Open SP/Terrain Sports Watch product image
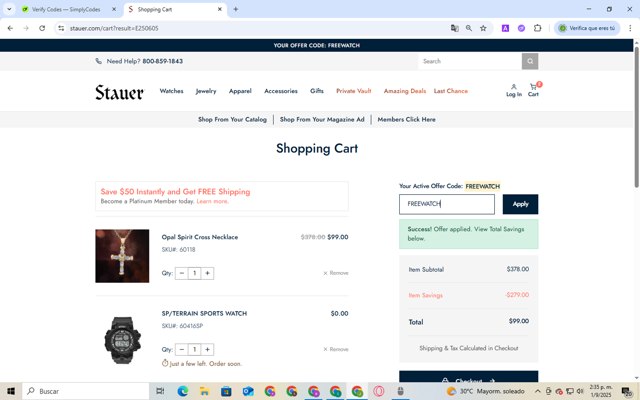Viewport: 640px width, 400px height. pyautogui.click(x=122, y=340)
